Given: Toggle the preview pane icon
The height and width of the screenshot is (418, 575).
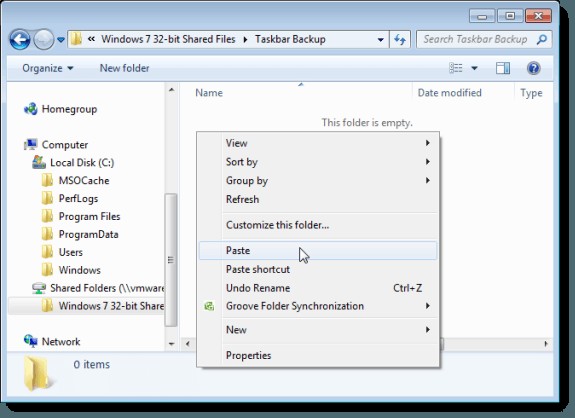Looking at the screenshot, I should pos(503,68).
